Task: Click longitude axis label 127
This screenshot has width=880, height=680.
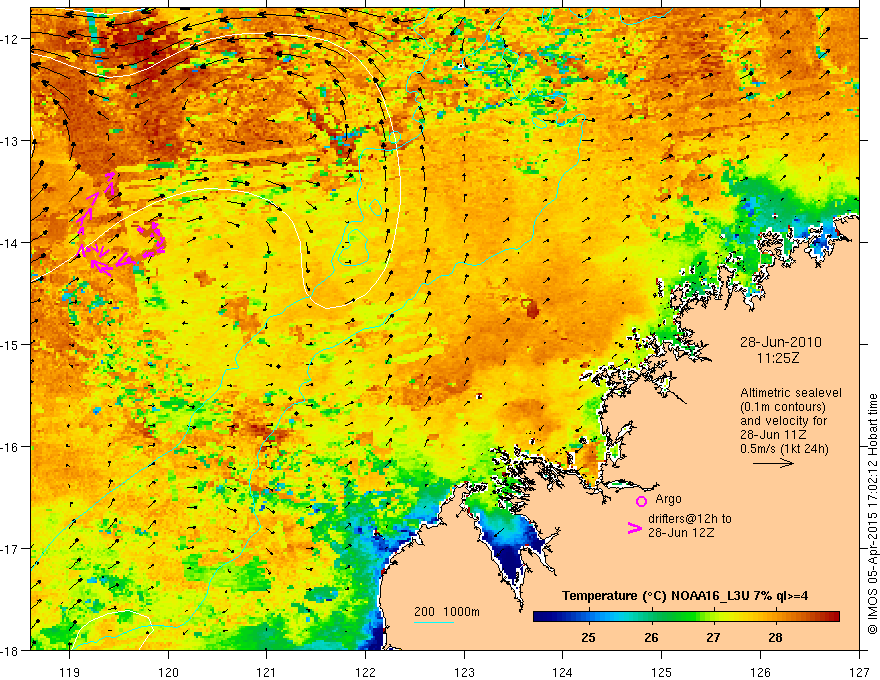Action: click(x=859, y=672)
